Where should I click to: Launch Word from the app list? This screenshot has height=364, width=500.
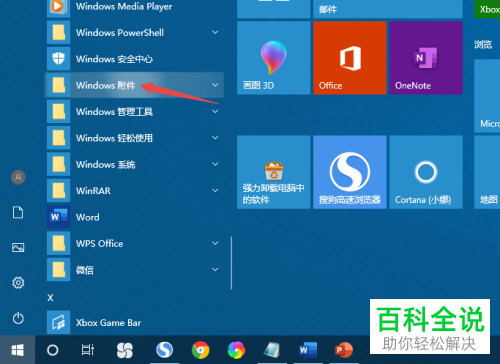(x=133, y=217)
